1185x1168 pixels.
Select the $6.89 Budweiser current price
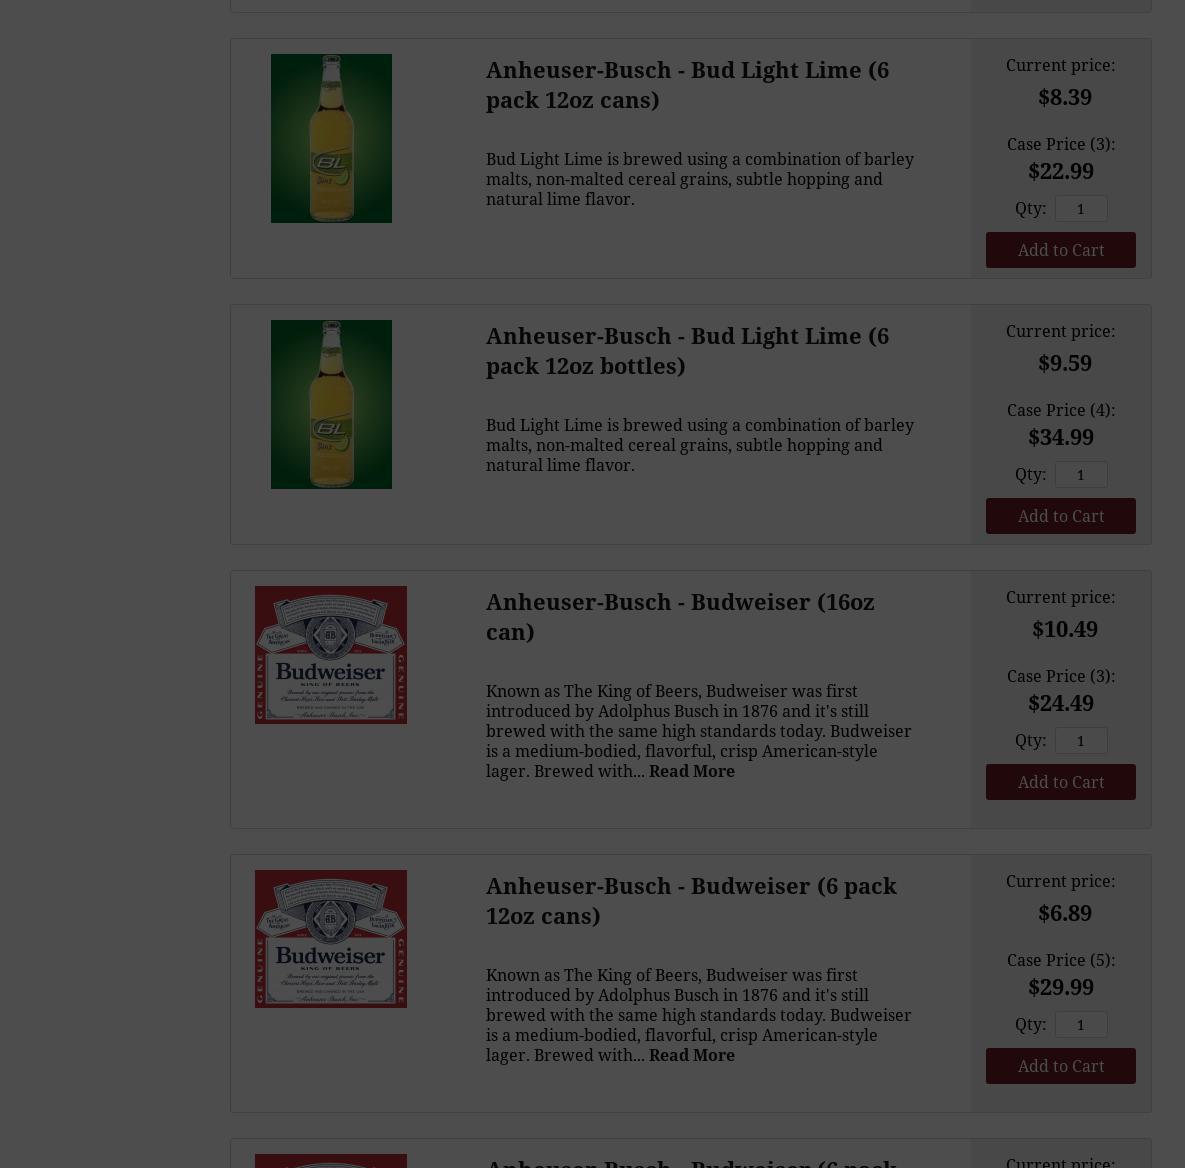coord(1064,913)
